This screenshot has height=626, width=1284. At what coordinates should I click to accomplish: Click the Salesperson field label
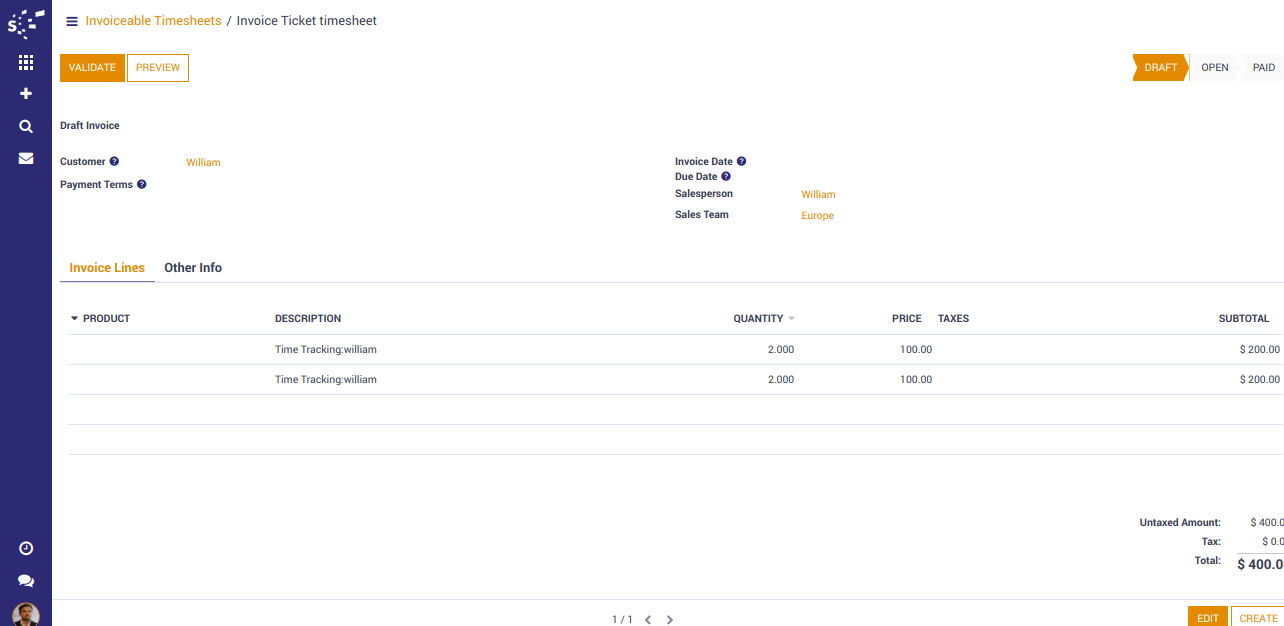704,193
